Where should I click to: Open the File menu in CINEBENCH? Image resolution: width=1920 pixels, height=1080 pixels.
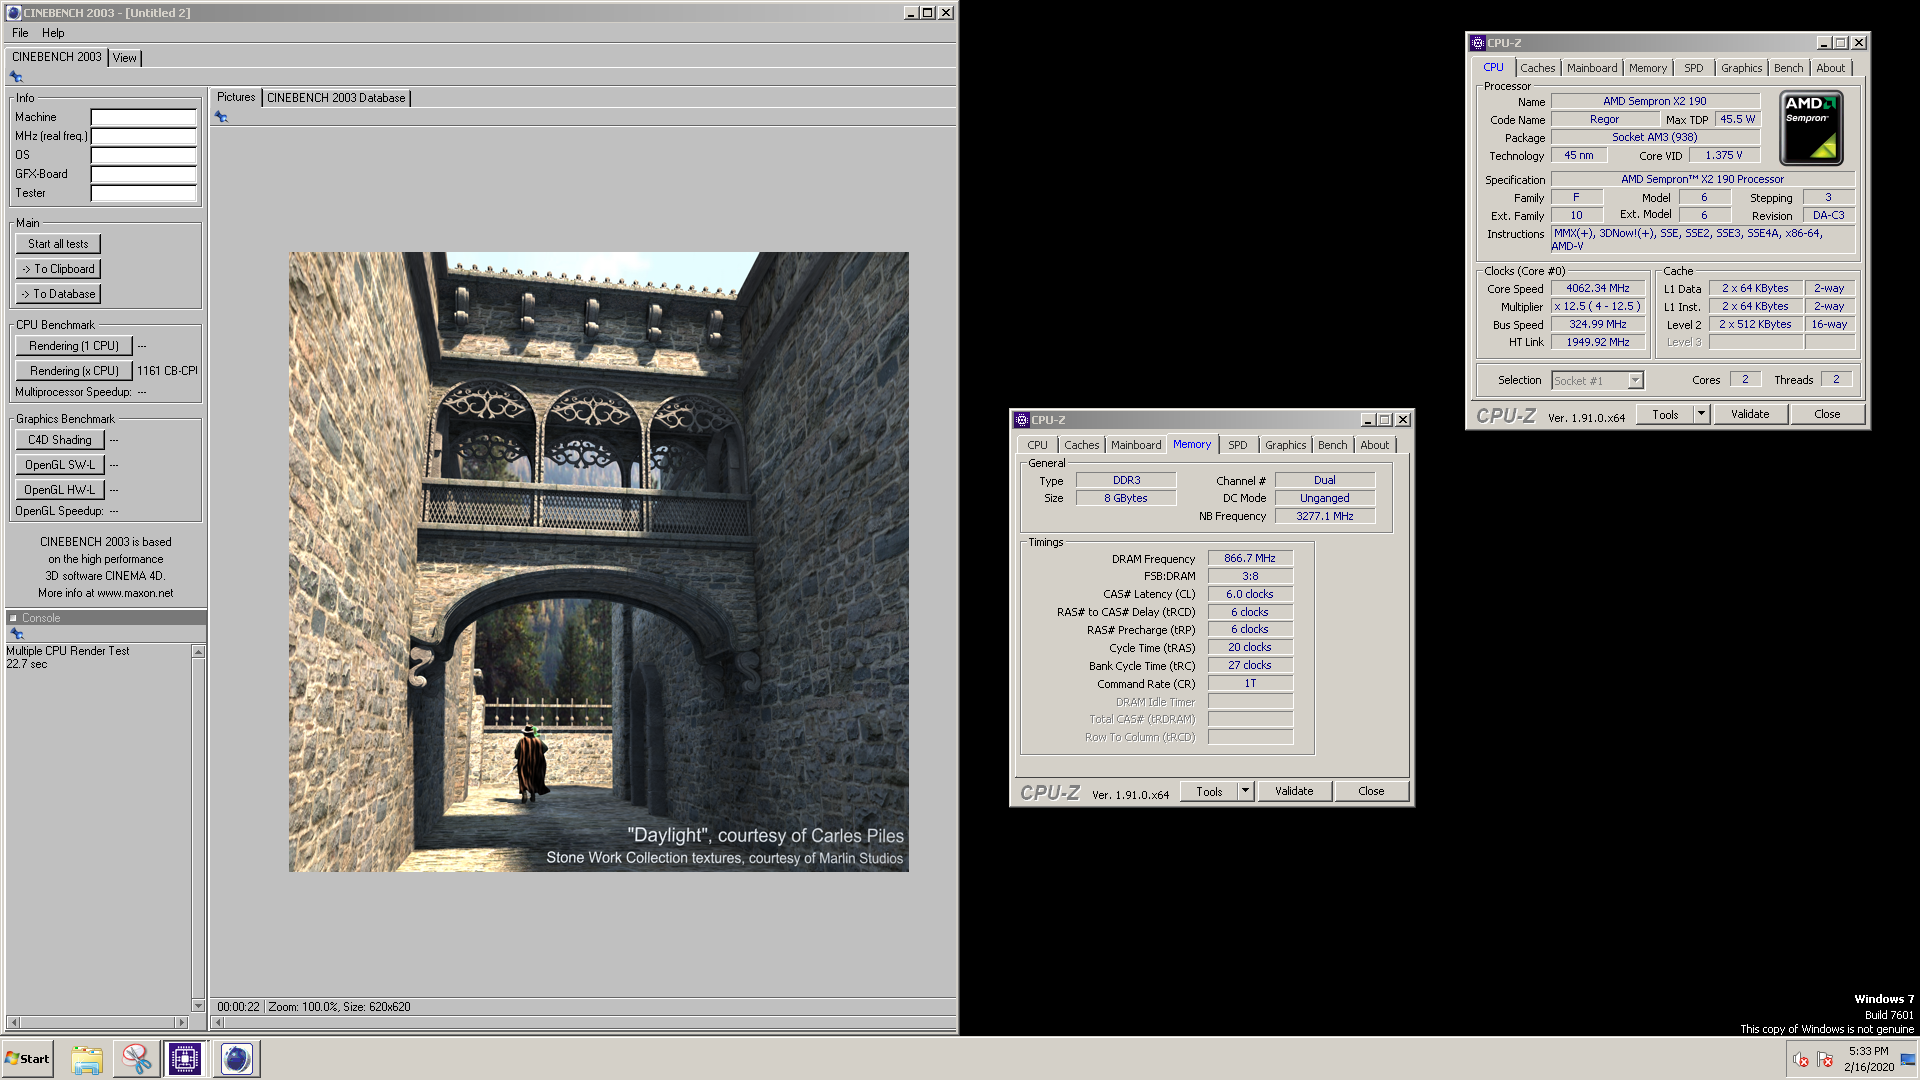[20, 33]
